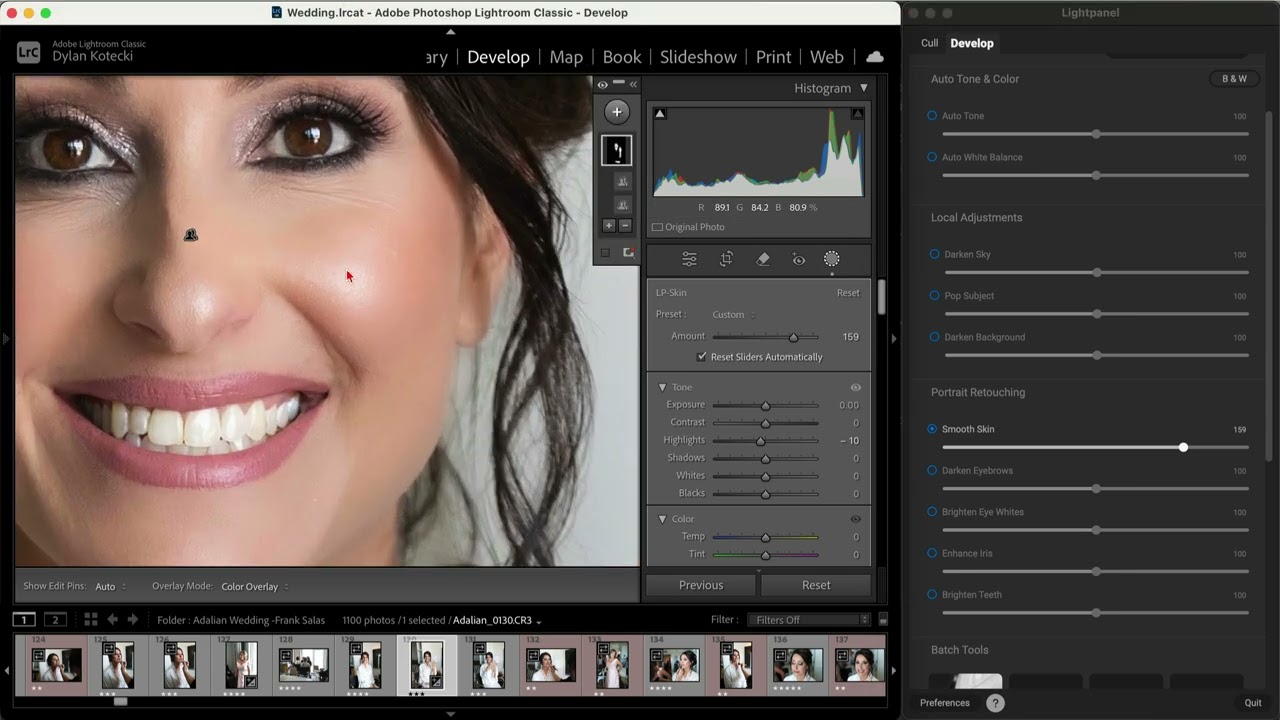Open Overlay Mode Color Overlay dropdown
This screenshot has width=1280, height=720.
click(255, 587)
